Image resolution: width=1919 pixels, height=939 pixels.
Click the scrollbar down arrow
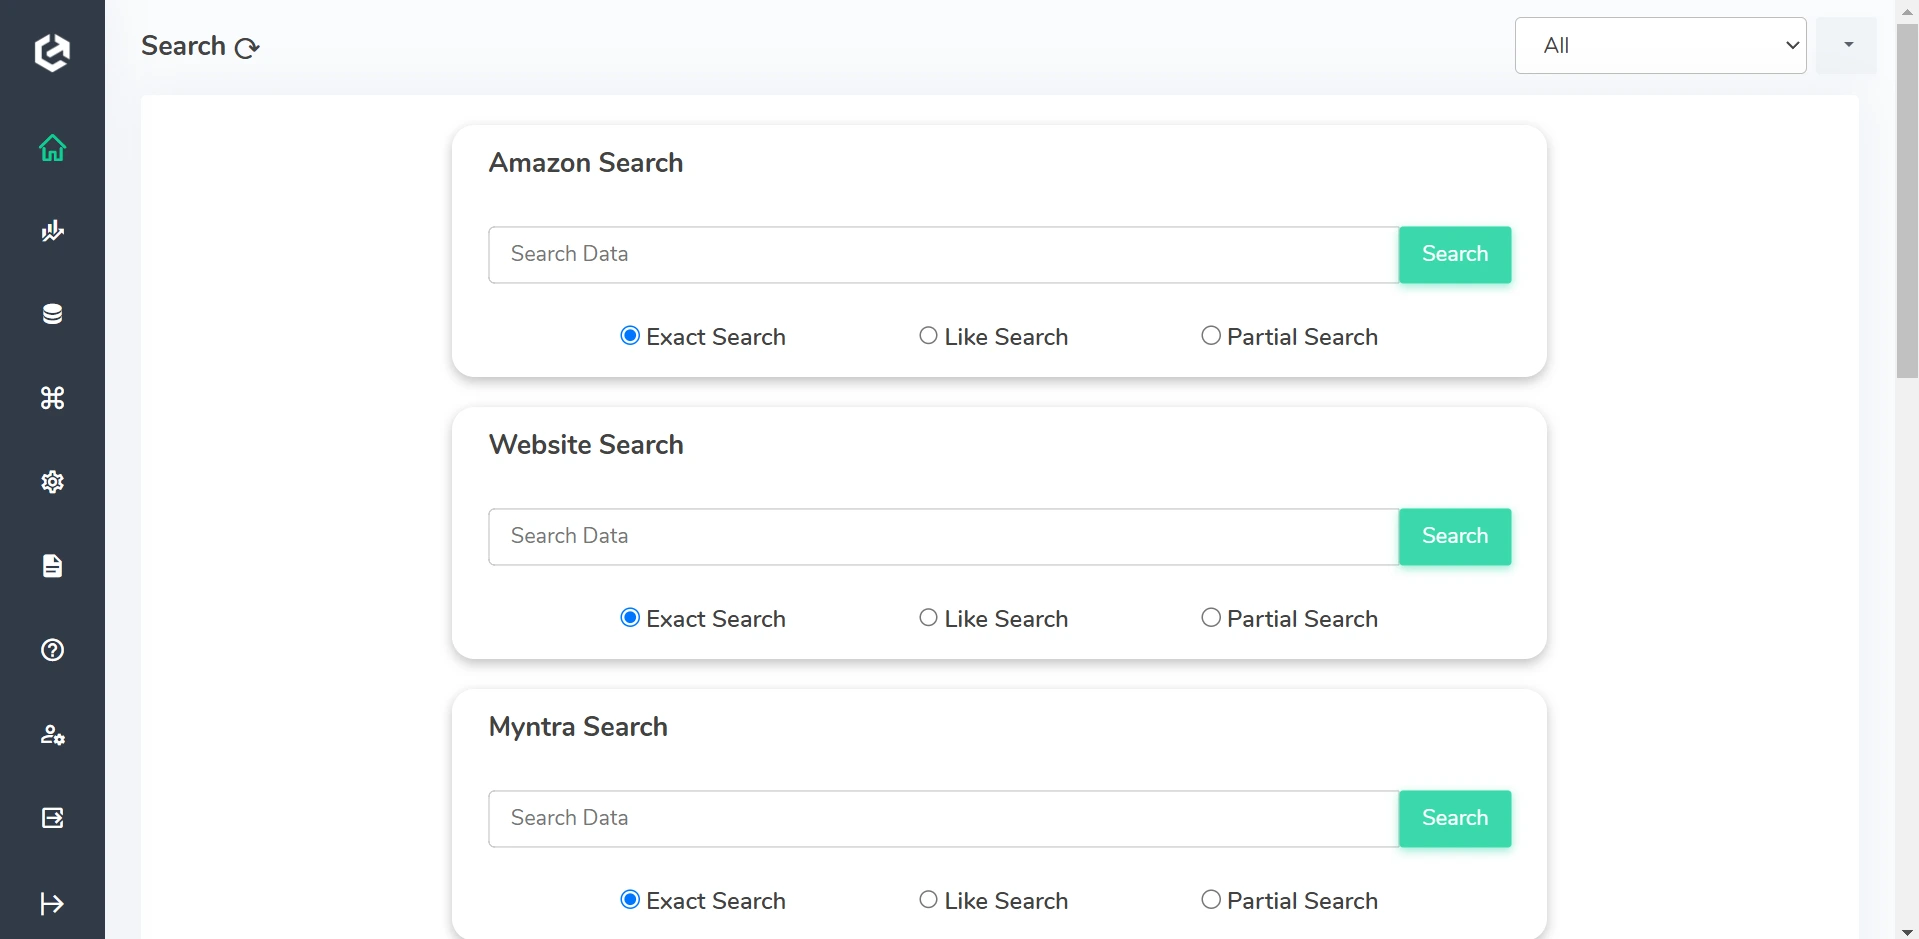tap(1907, 930)
